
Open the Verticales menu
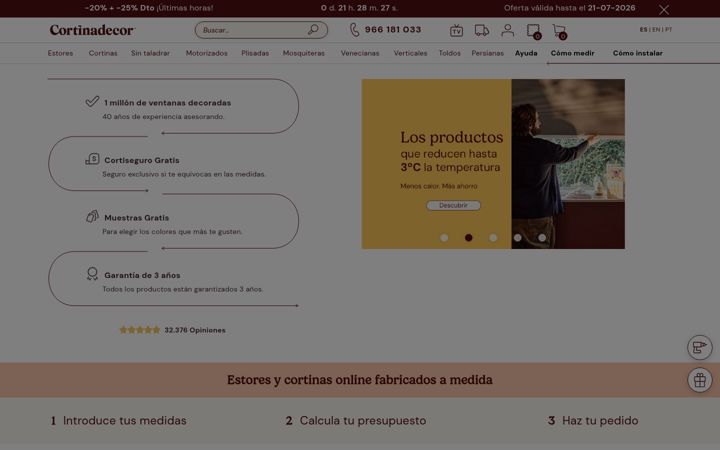pos(410,53)
